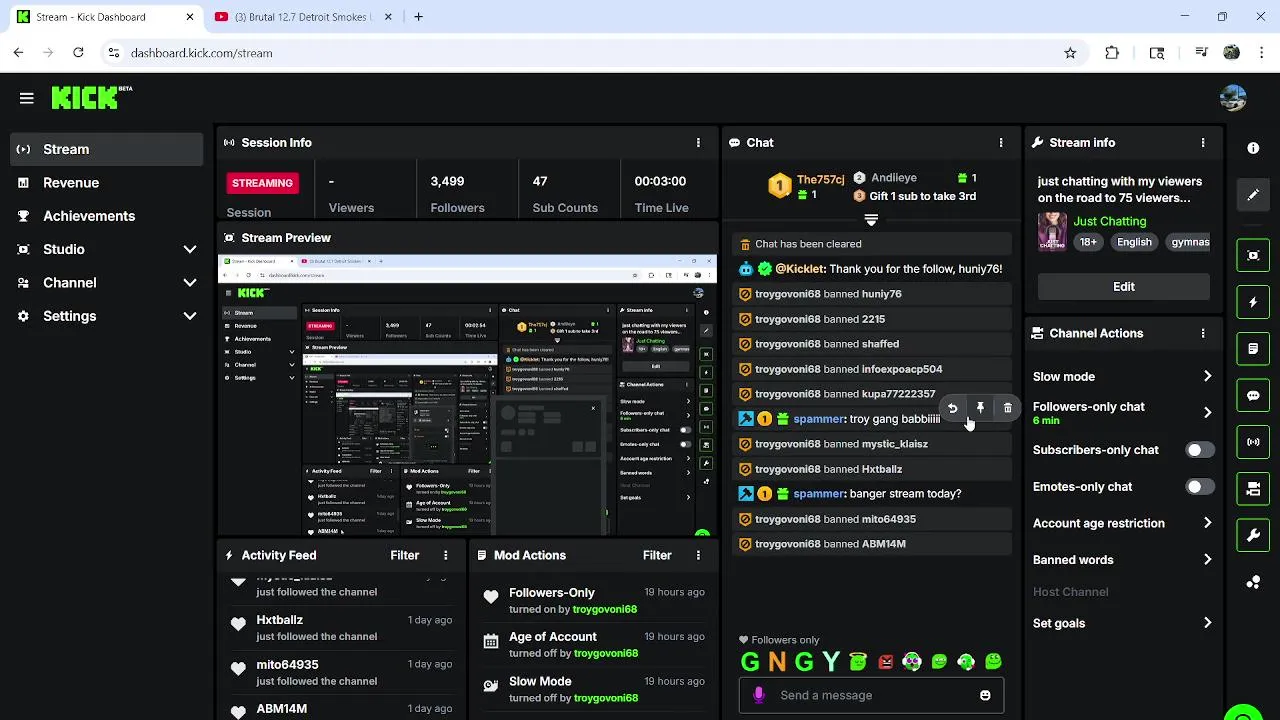This screenshot has height=720, width=1280.
Task: Open Channel Actions panel options menu
Action: coord(1203,334)
